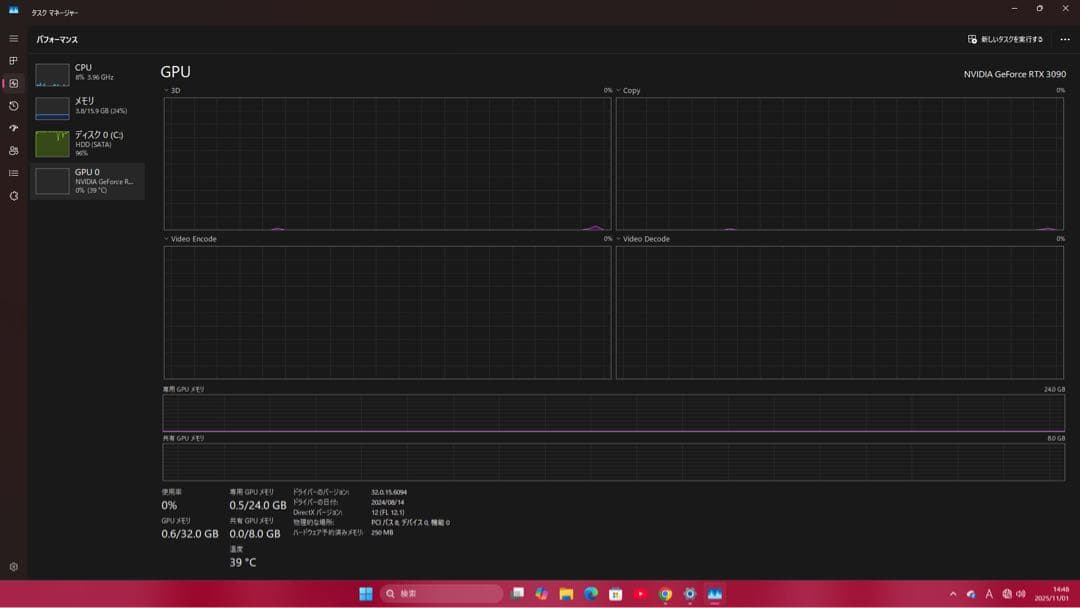Collapse the Copy graph section
1080x608 pixels.
click(619, 90)
